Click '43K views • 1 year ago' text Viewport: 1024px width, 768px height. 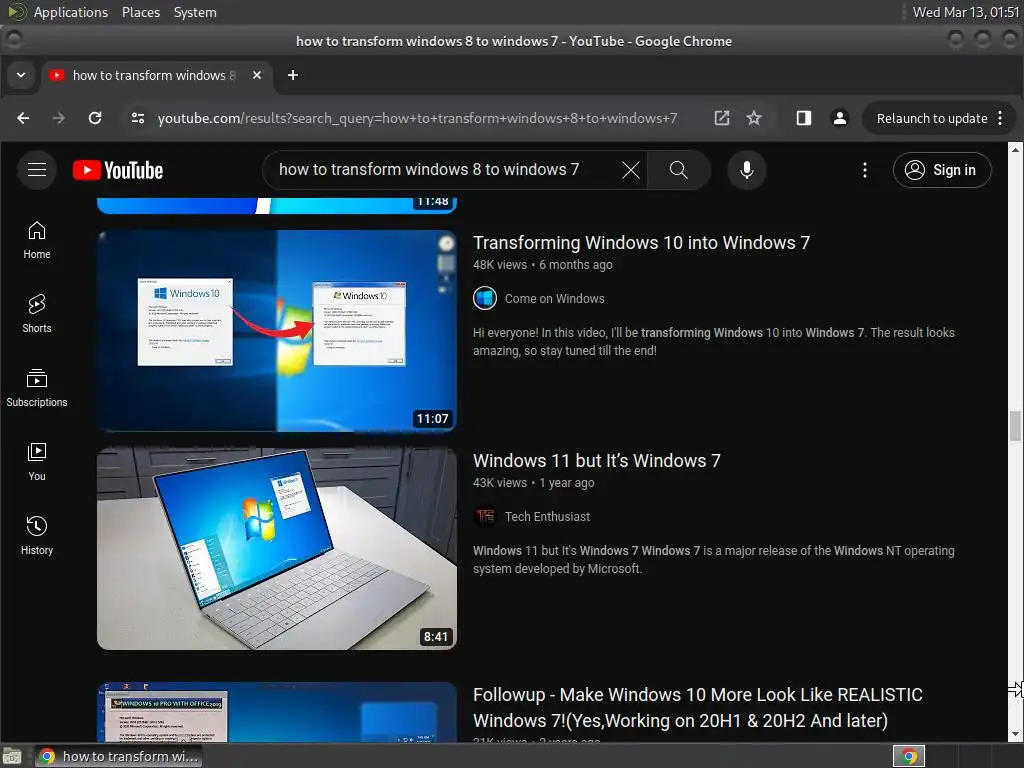[534, 483]
